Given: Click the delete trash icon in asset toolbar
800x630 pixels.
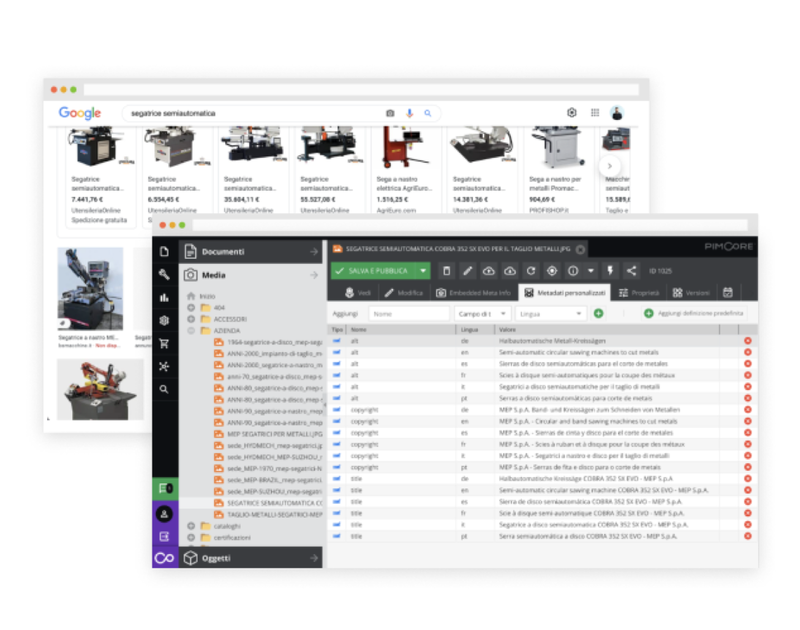Looking at the screenshot, I should click(446, 271).
